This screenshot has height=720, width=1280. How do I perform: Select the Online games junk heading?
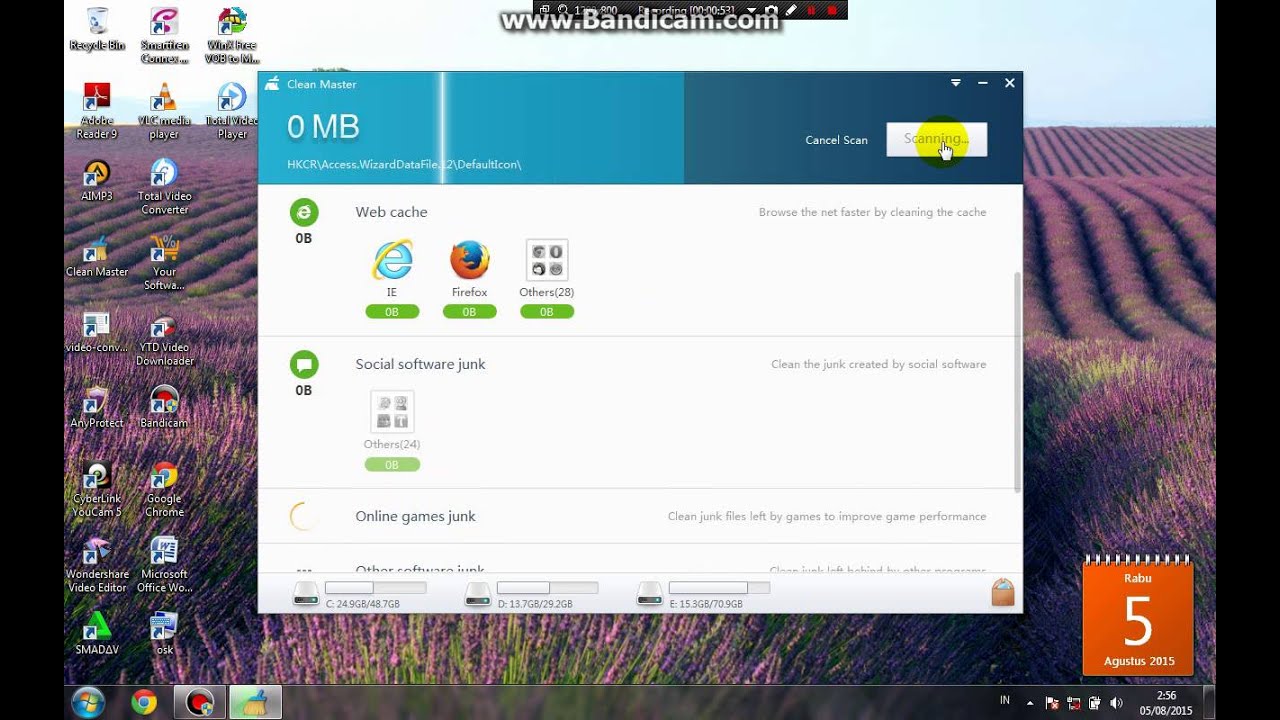(415, 516)
